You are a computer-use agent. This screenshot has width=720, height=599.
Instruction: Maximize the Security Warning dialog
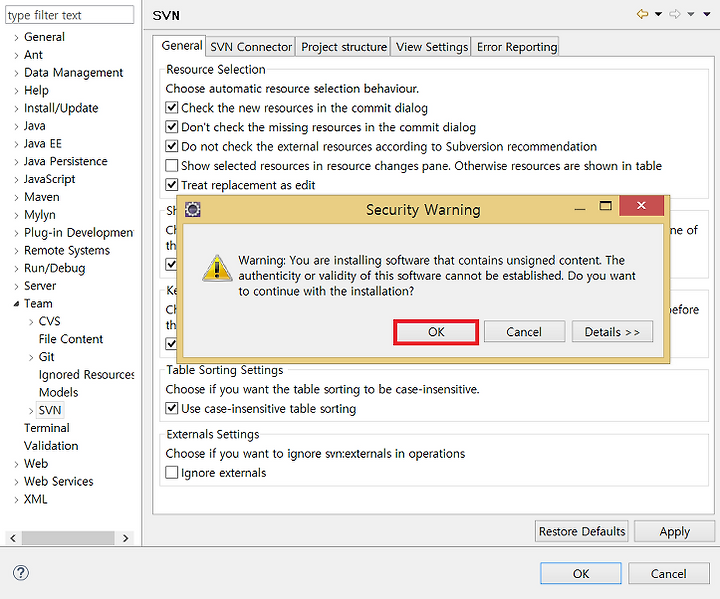tap(606, 206)
